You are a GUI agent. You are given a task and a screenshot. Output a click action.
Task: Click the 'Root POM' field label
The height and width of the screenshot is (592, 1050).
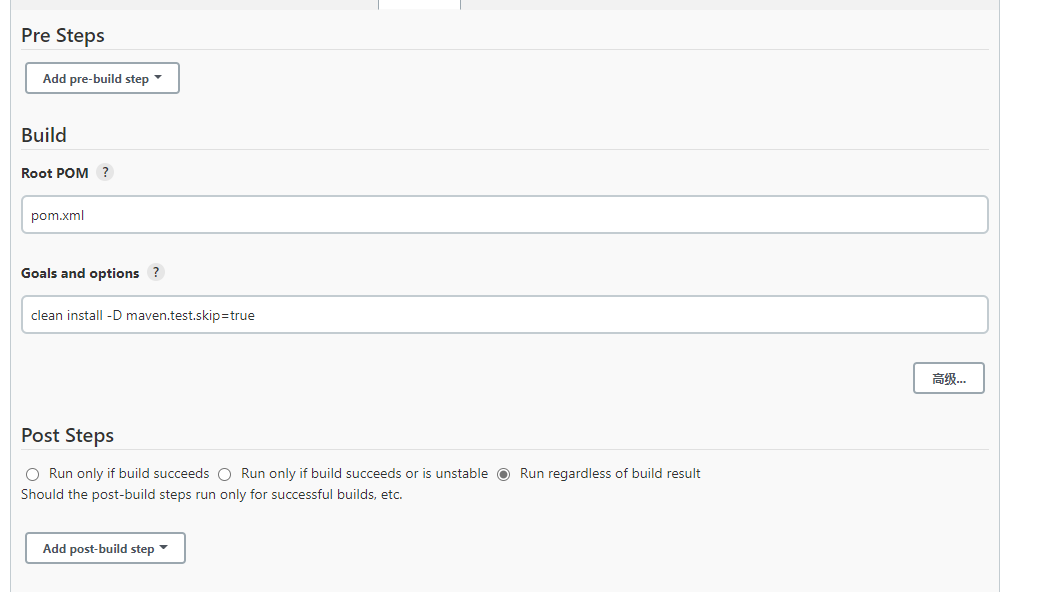55,173
